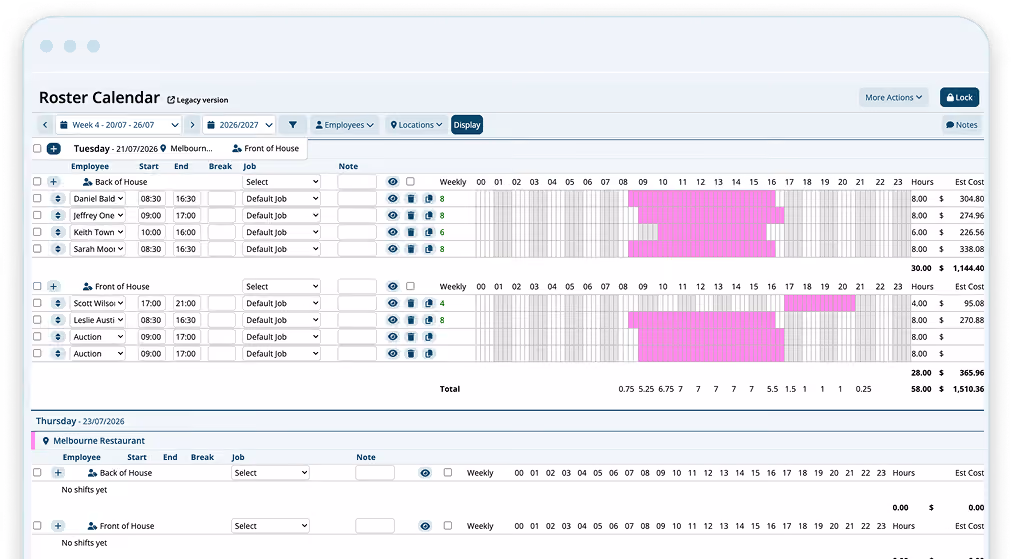Open the filter funnel icon
This screenshot has width=1013, height=559.
coord(293,125)
